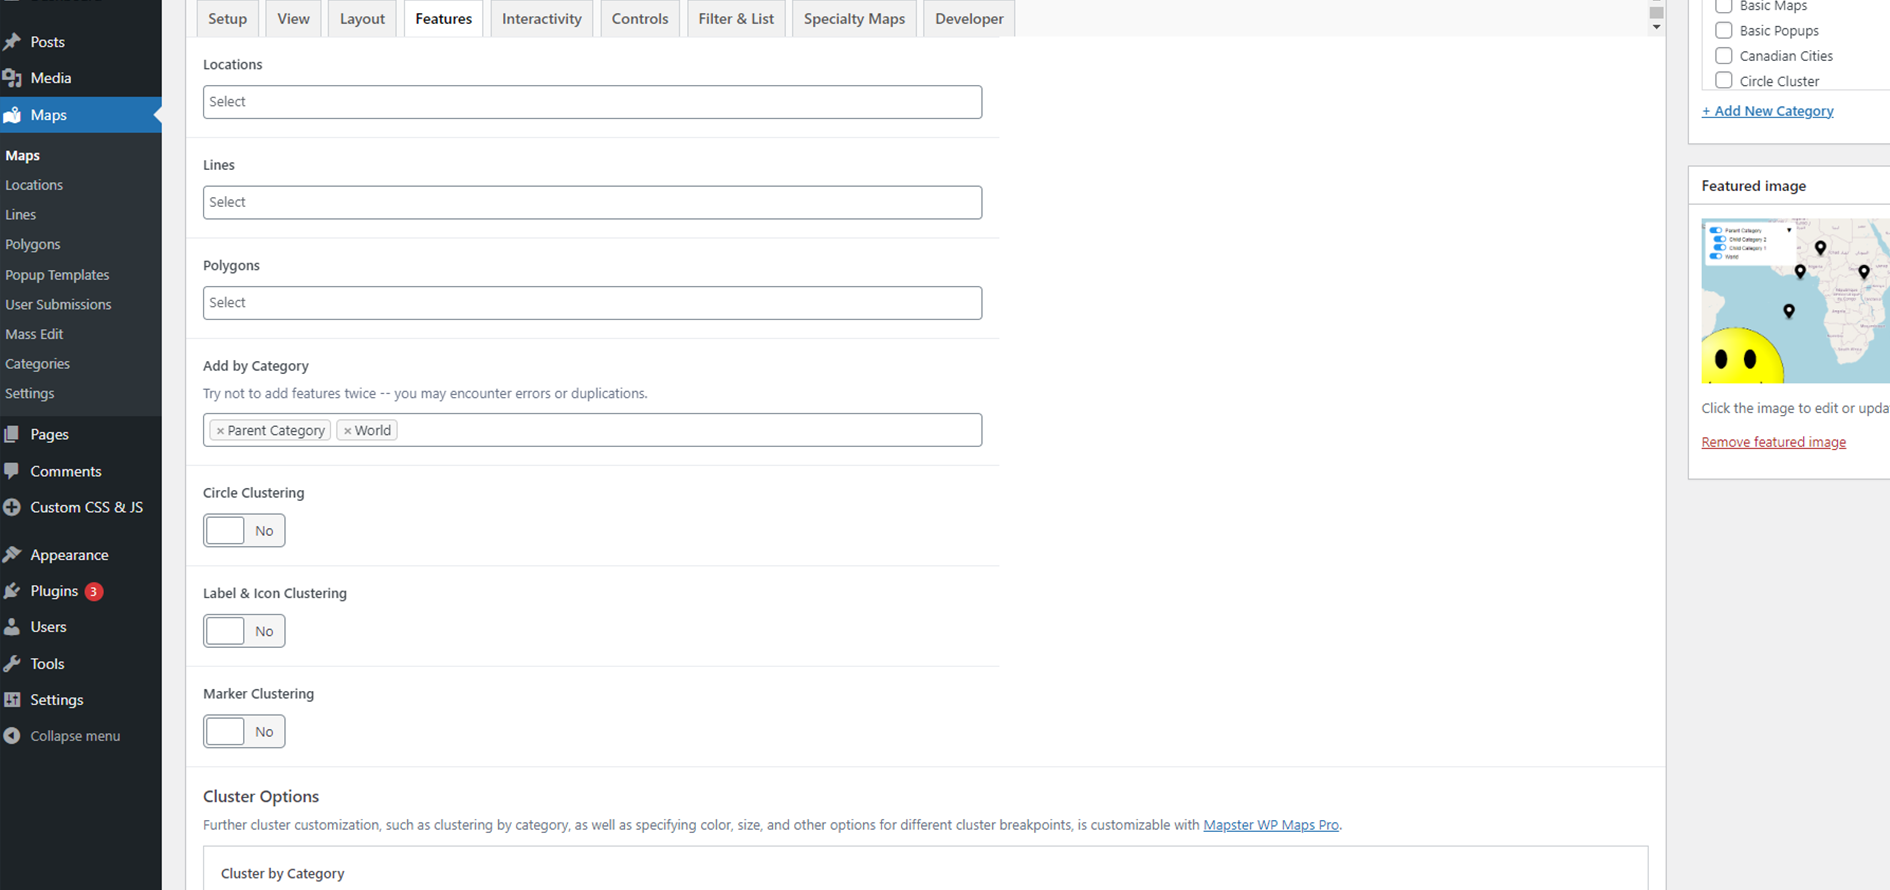
Task: Open the Lines select dropdown
Action: coord(592,202)
